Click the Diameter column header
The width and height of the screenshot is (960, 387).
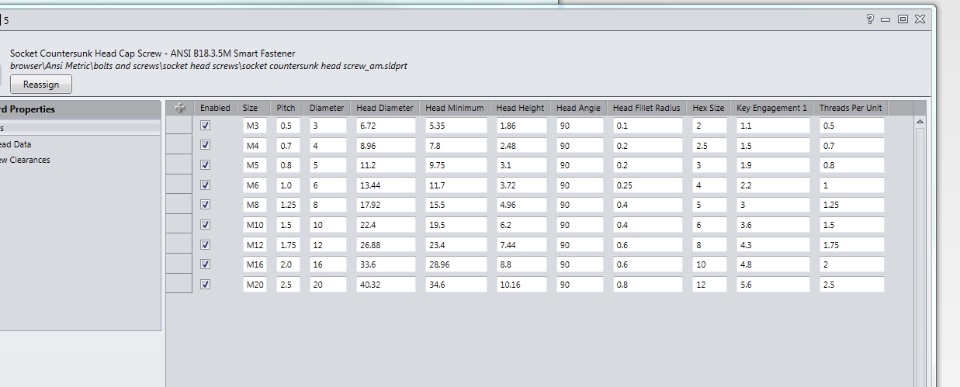pyautogui.click(x=327, y=108)
